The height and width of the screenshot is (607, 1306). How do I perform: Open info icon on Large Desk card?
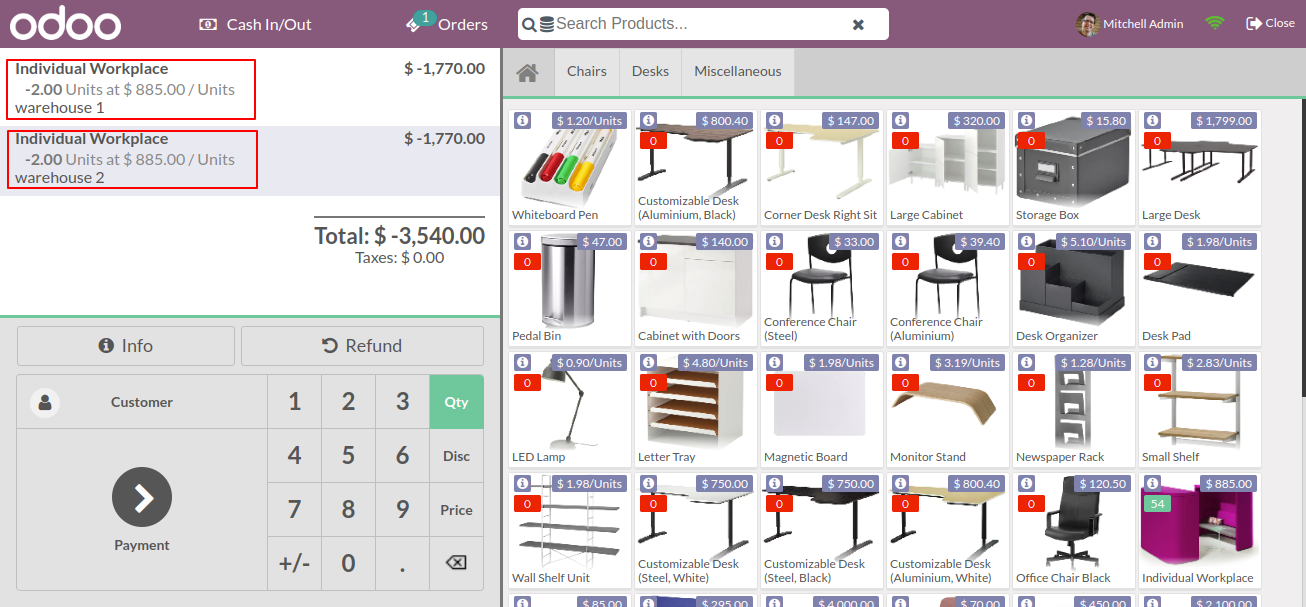[1152, 120]
